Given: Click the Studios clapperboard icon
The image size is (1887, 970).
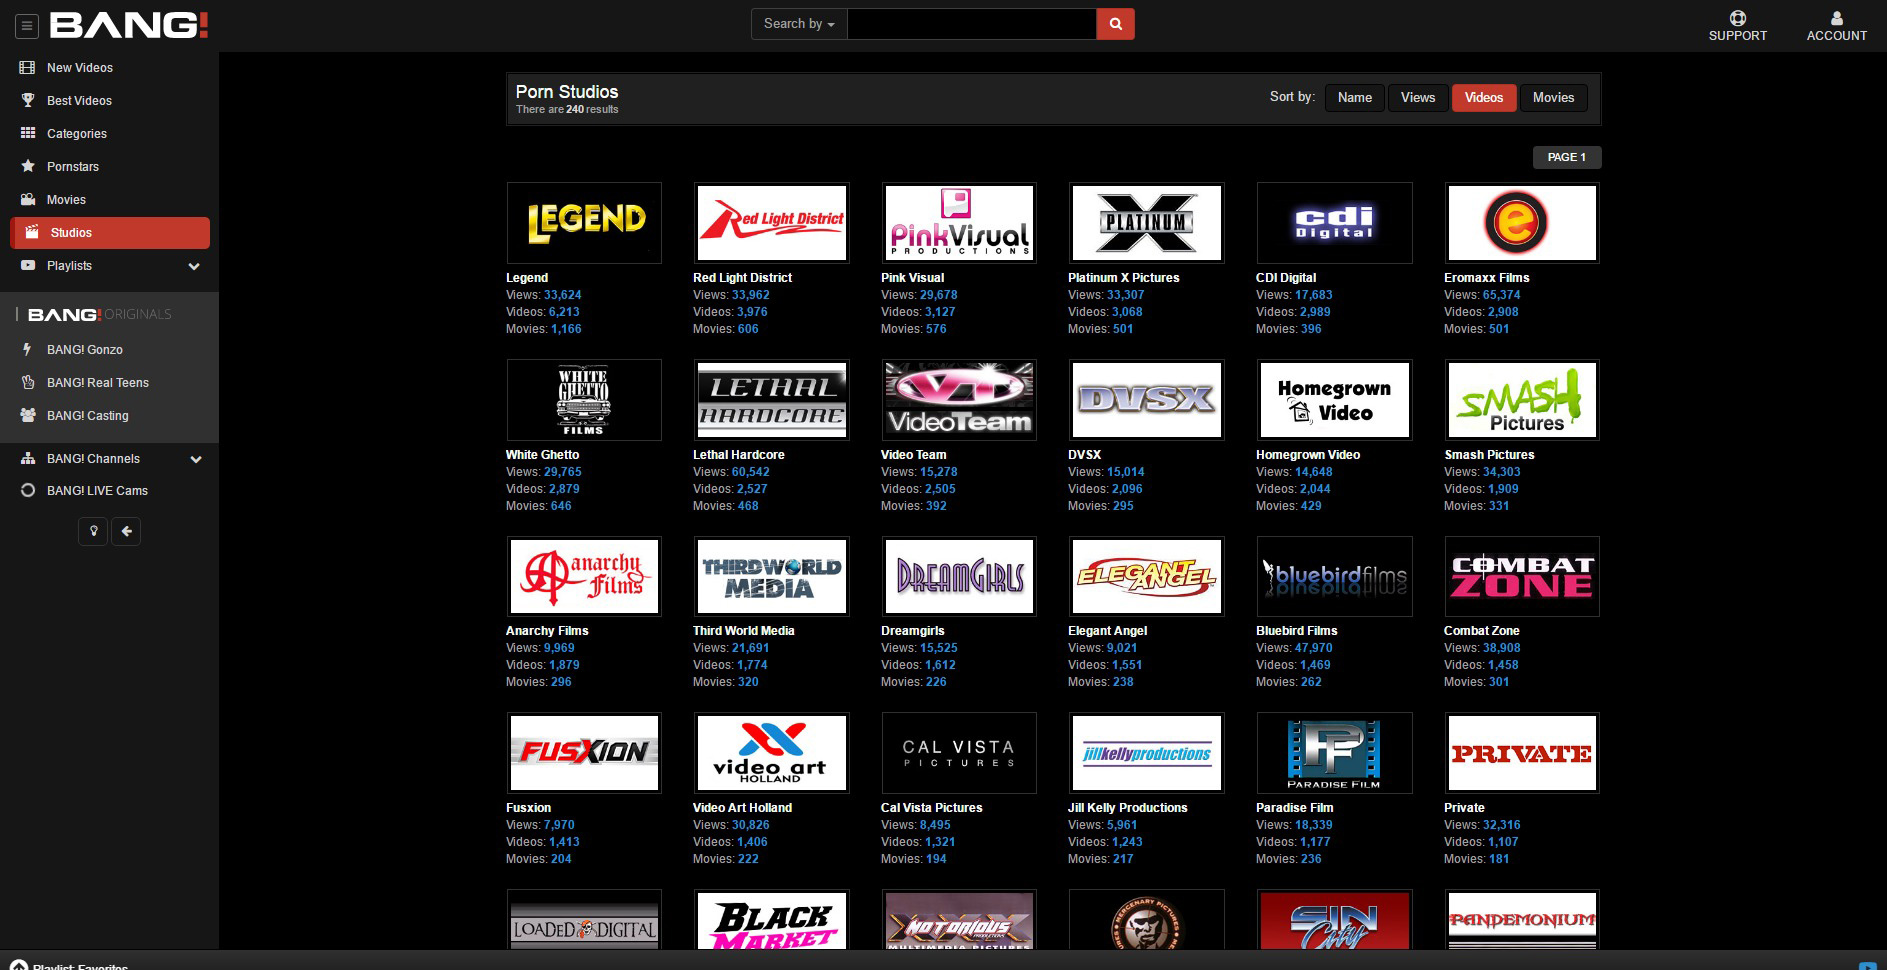Looking at the screenshot, I should click(x=32, y=232).
